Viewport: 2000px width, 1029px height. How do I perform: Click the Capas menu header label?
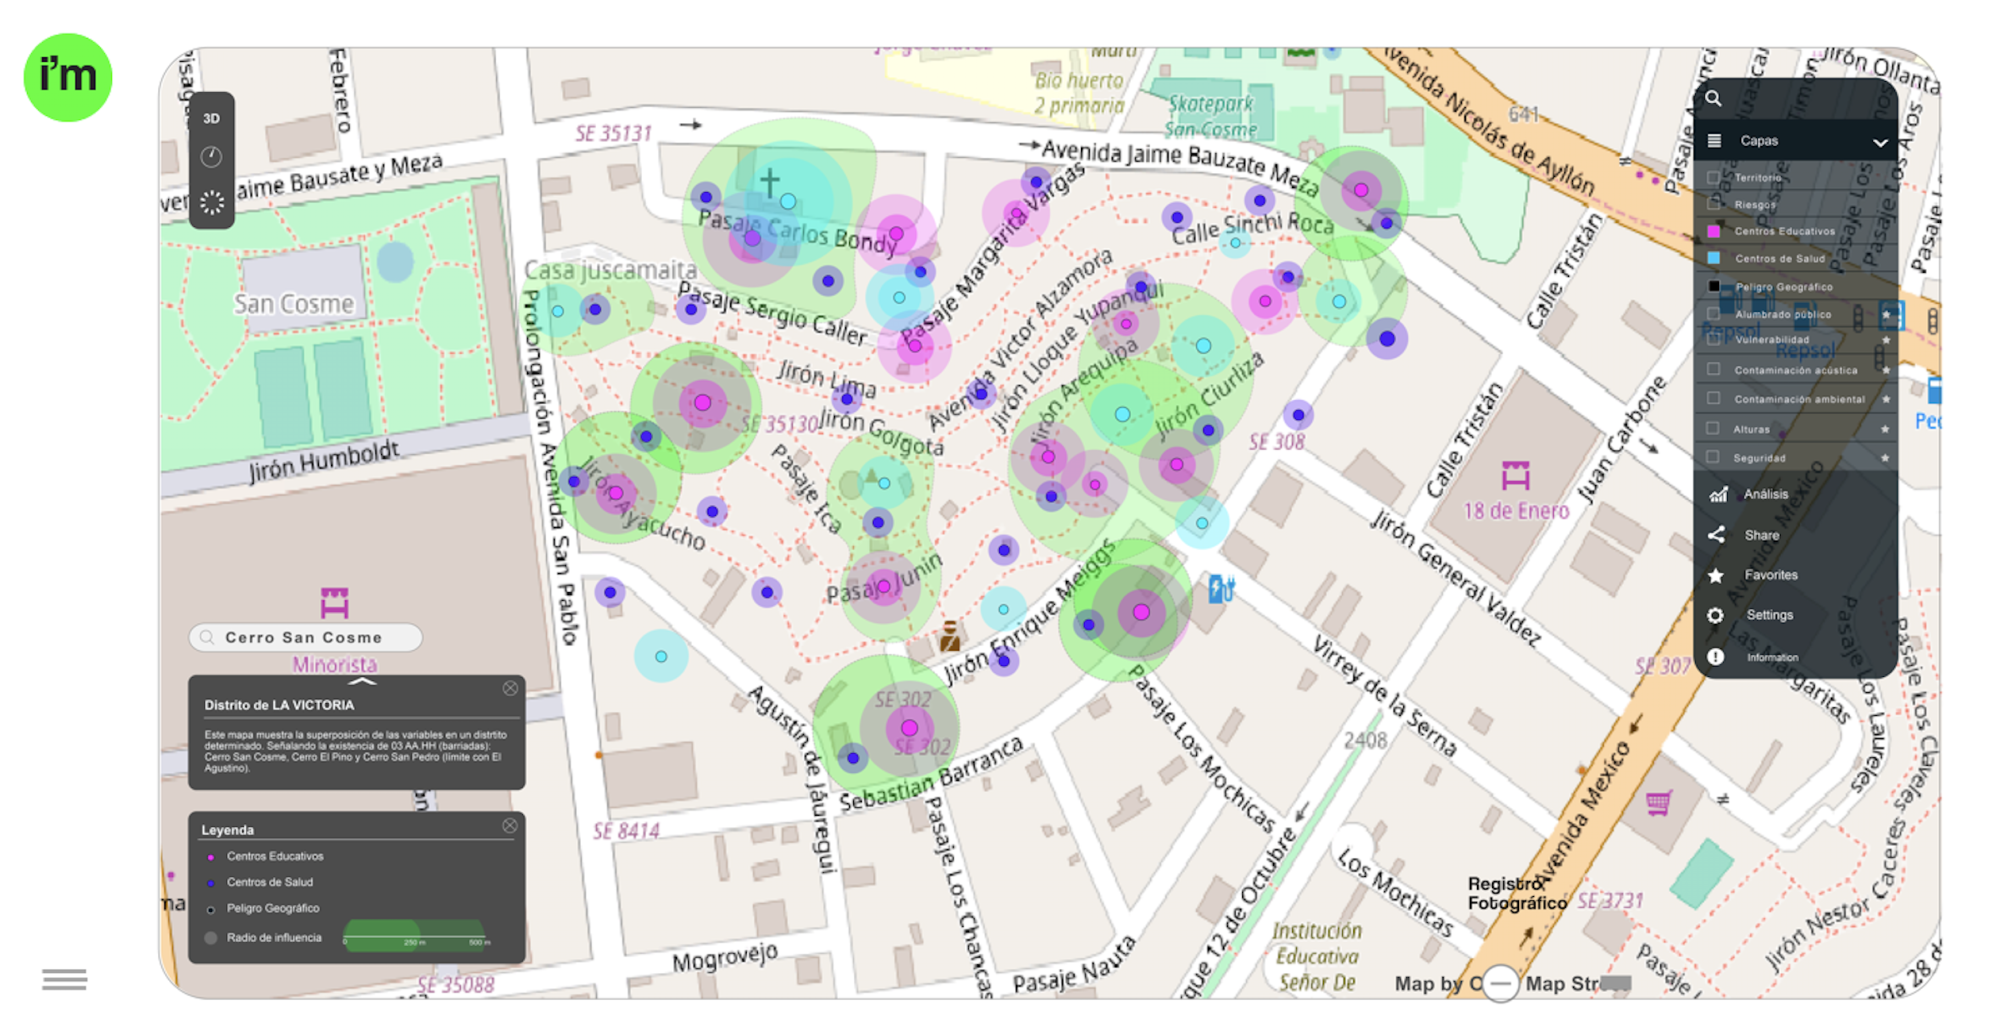tap(1759, 141)
